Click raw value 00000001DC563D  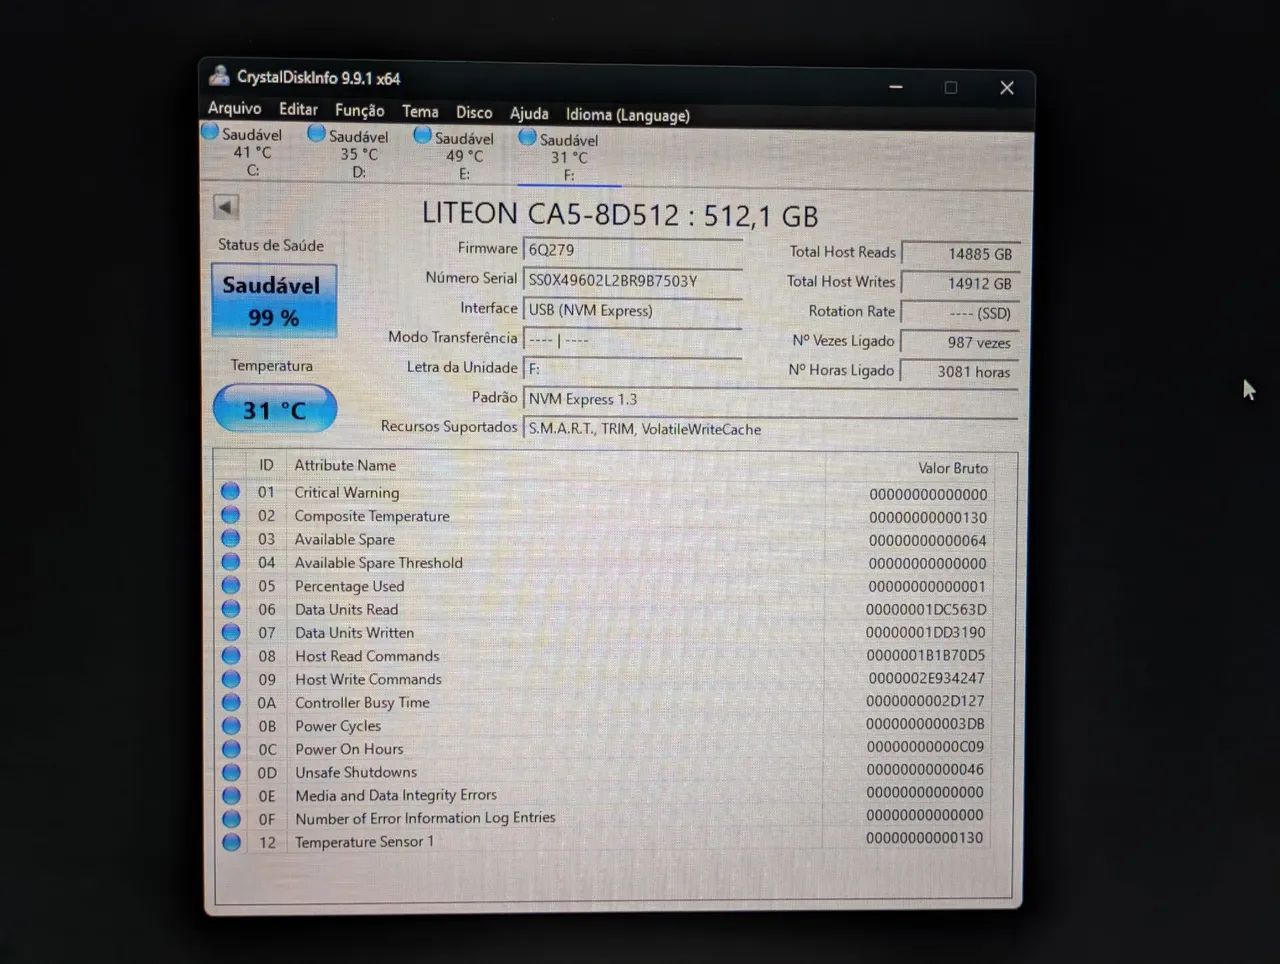click(926, 609)
